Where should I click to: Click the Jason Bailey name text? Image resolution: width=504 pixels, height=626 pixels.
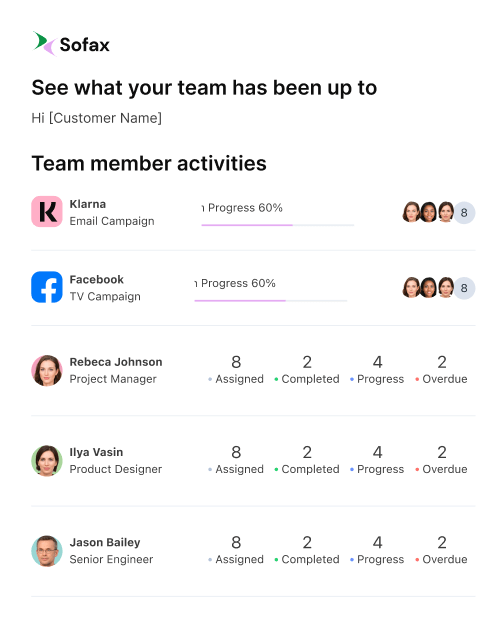[105, 543]
